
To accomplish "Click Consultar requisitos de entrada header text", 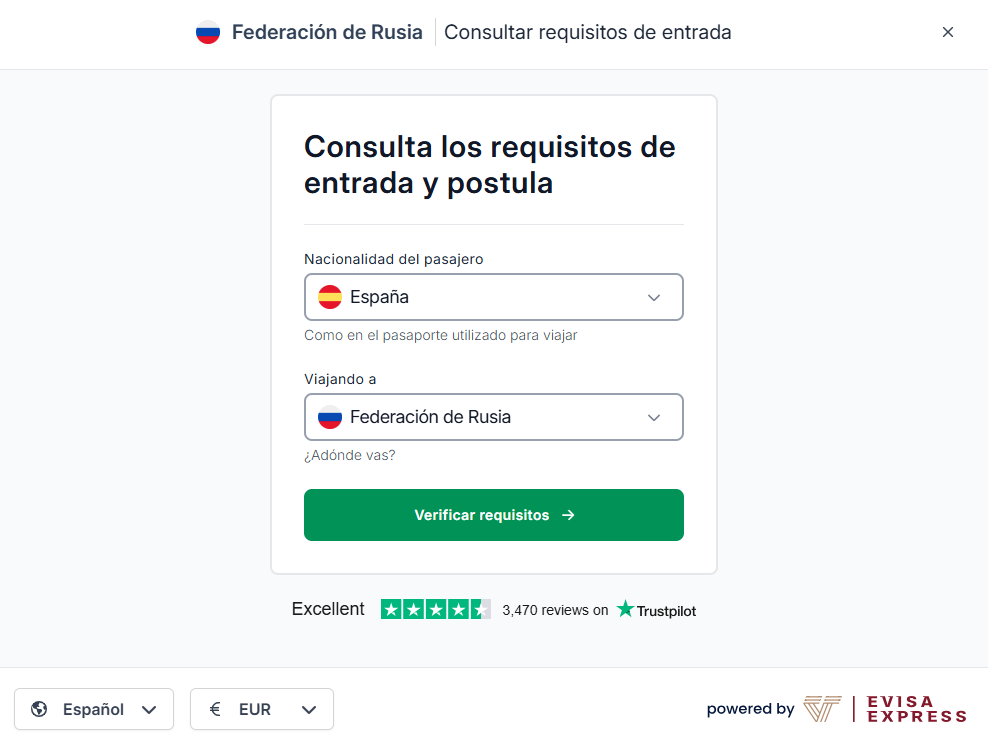I will (587, 32).
